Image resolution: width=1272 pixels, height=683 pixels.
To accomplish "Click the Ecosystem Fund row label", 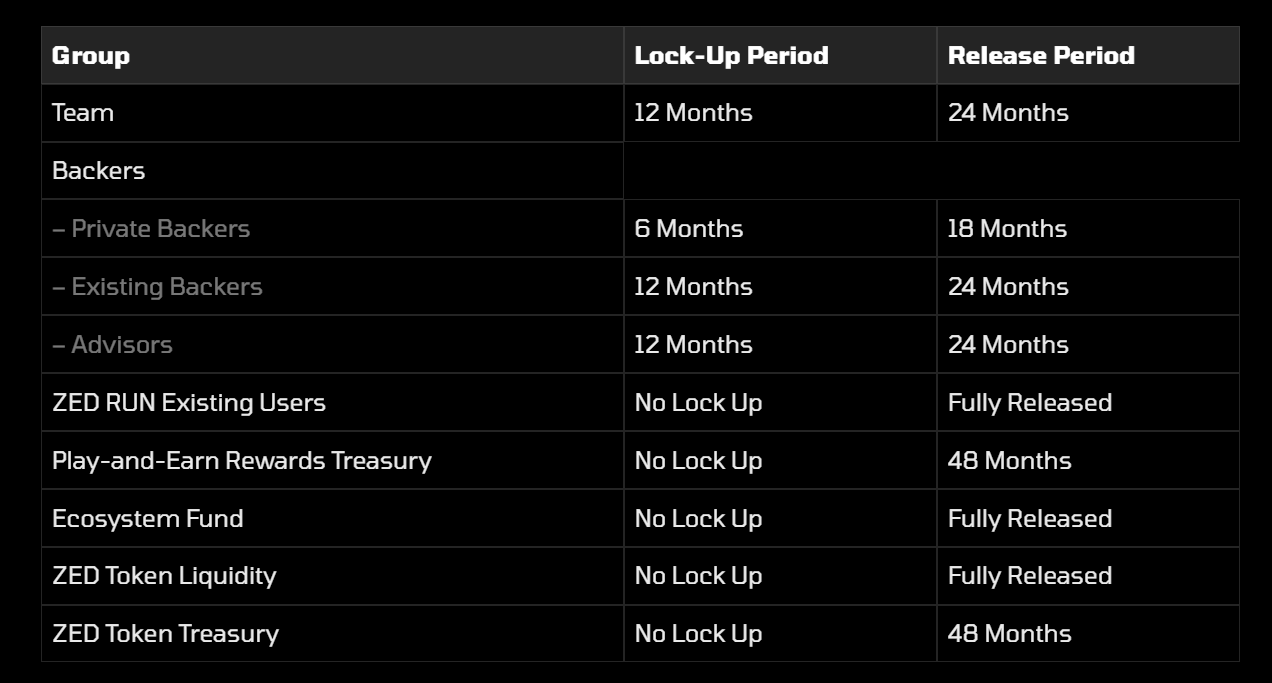I will click(148, 519).
